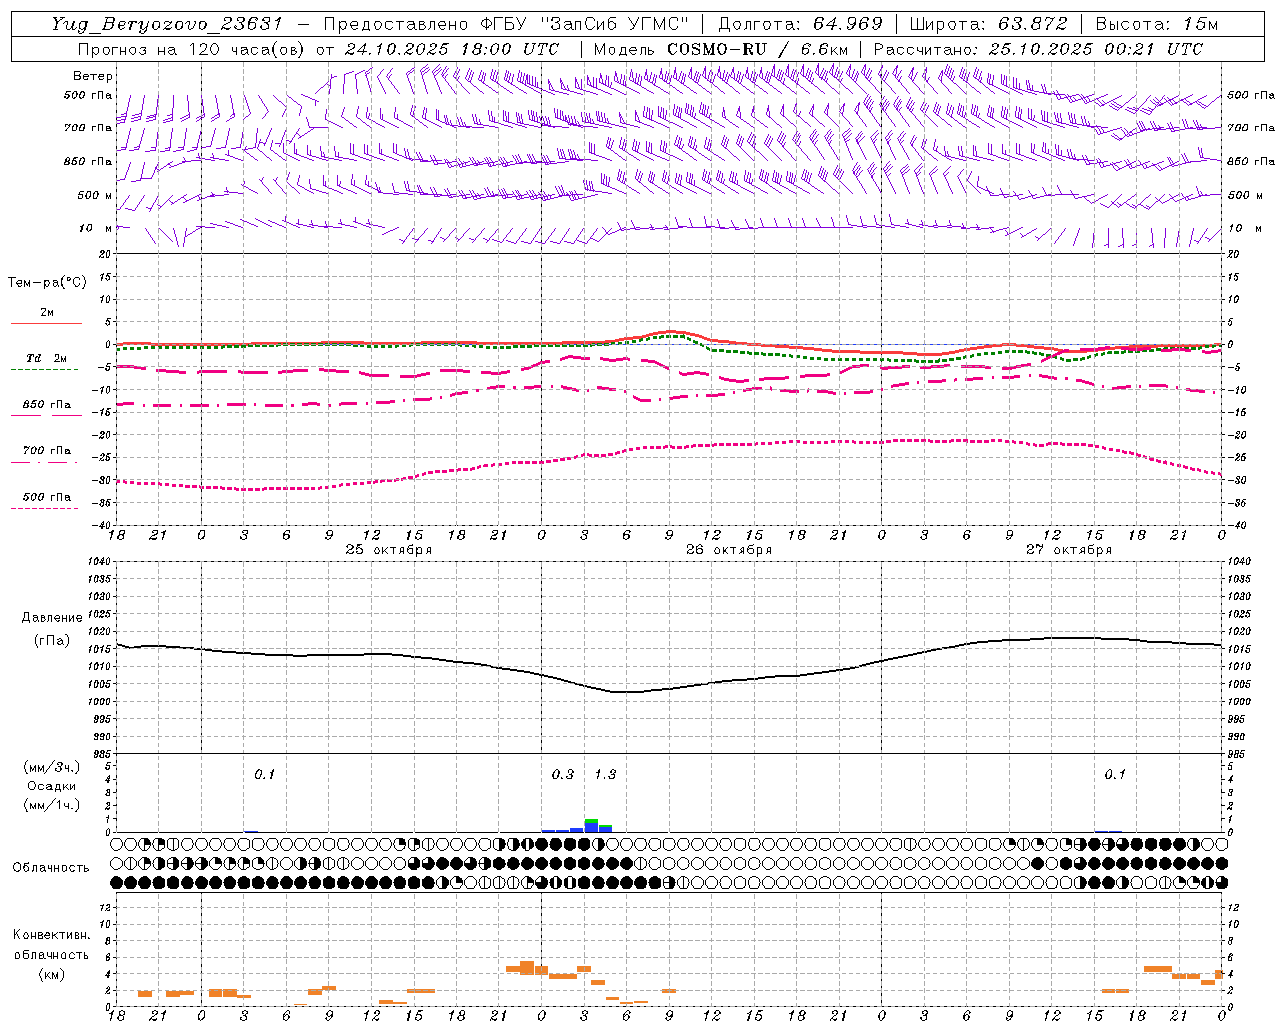1280x1024 pixels.
Task: Click the Облачность panel label
Action: click(51, 868)
